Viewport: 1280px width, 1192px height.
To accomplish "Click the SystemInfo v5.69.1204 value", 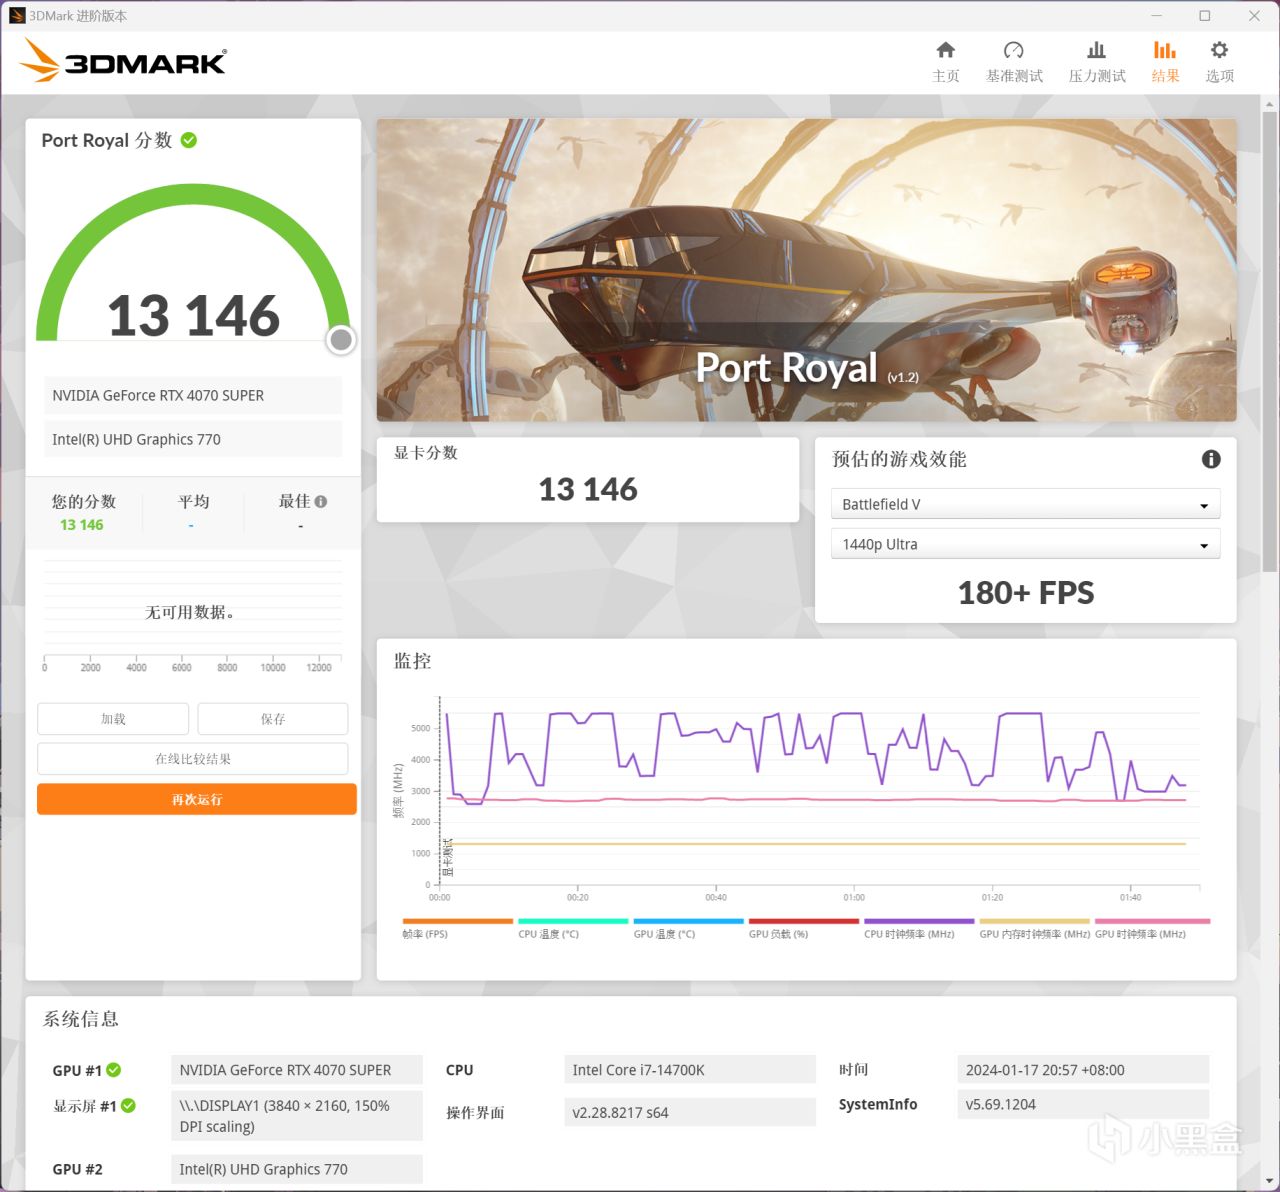I will [x=1083, y=1104].
